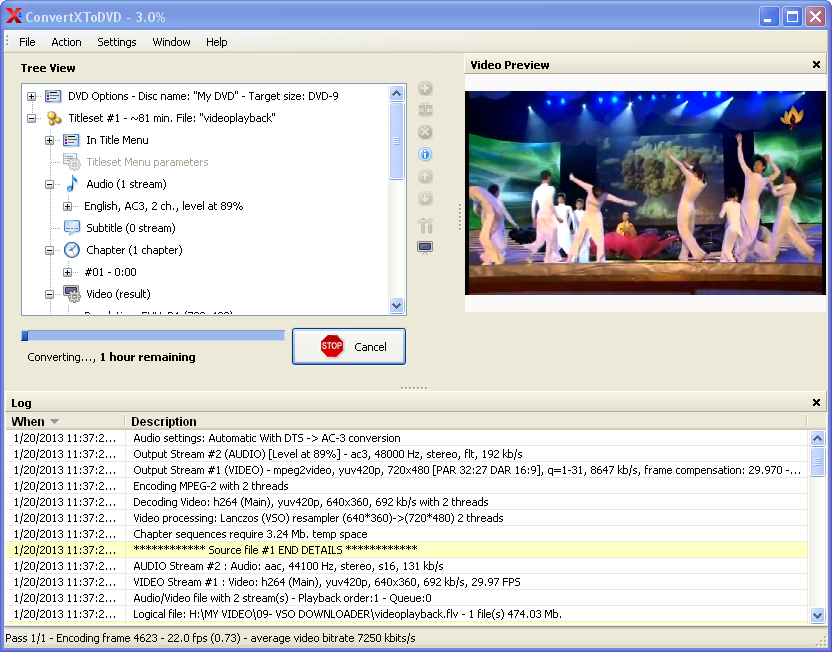Screen dimensions: 832x652
Task: Select log row 'Audio settings: Automatic With DTS'
Action: click(406, 438)
